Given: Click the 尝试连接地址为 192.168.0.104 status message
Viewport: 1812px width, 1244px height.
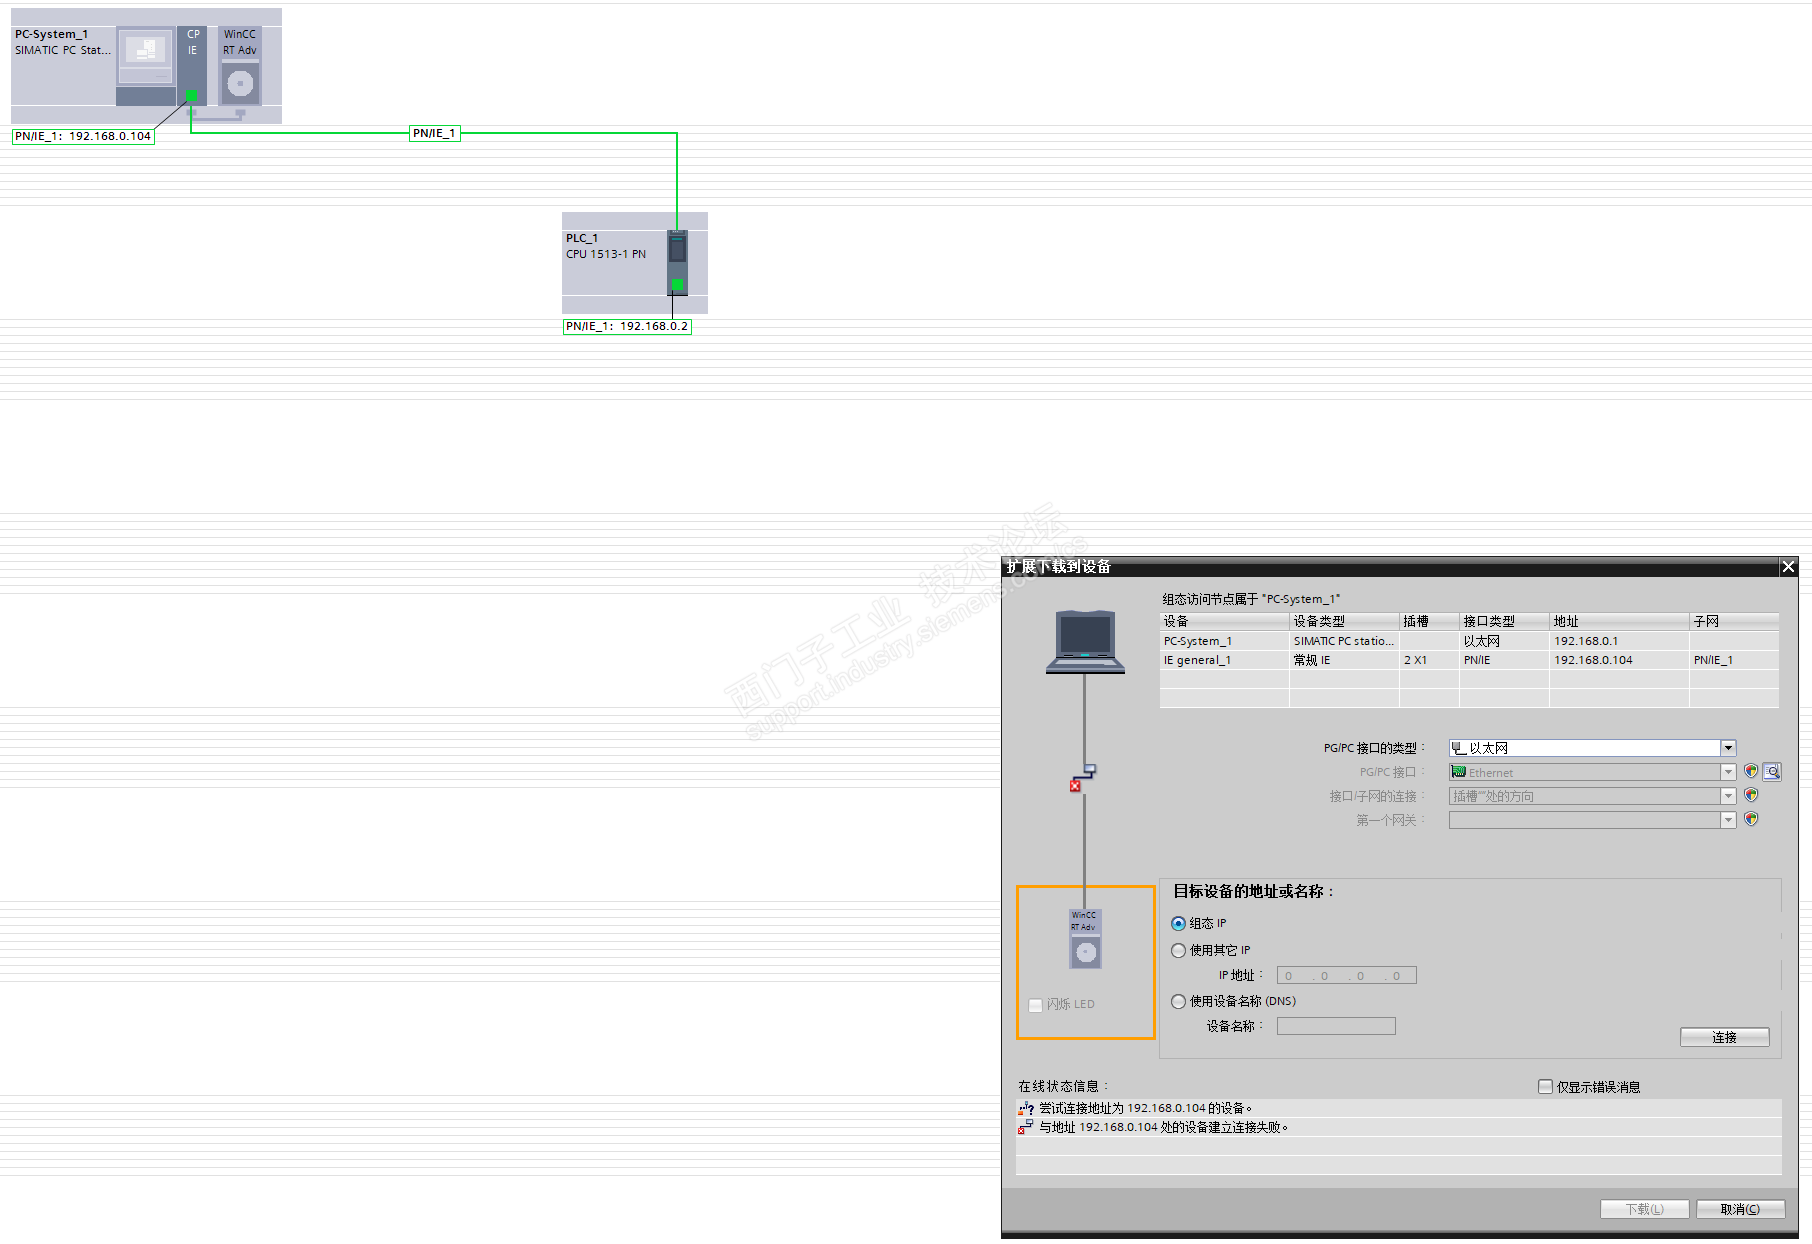Looking at the screenshot, I should (1146, 1108).
